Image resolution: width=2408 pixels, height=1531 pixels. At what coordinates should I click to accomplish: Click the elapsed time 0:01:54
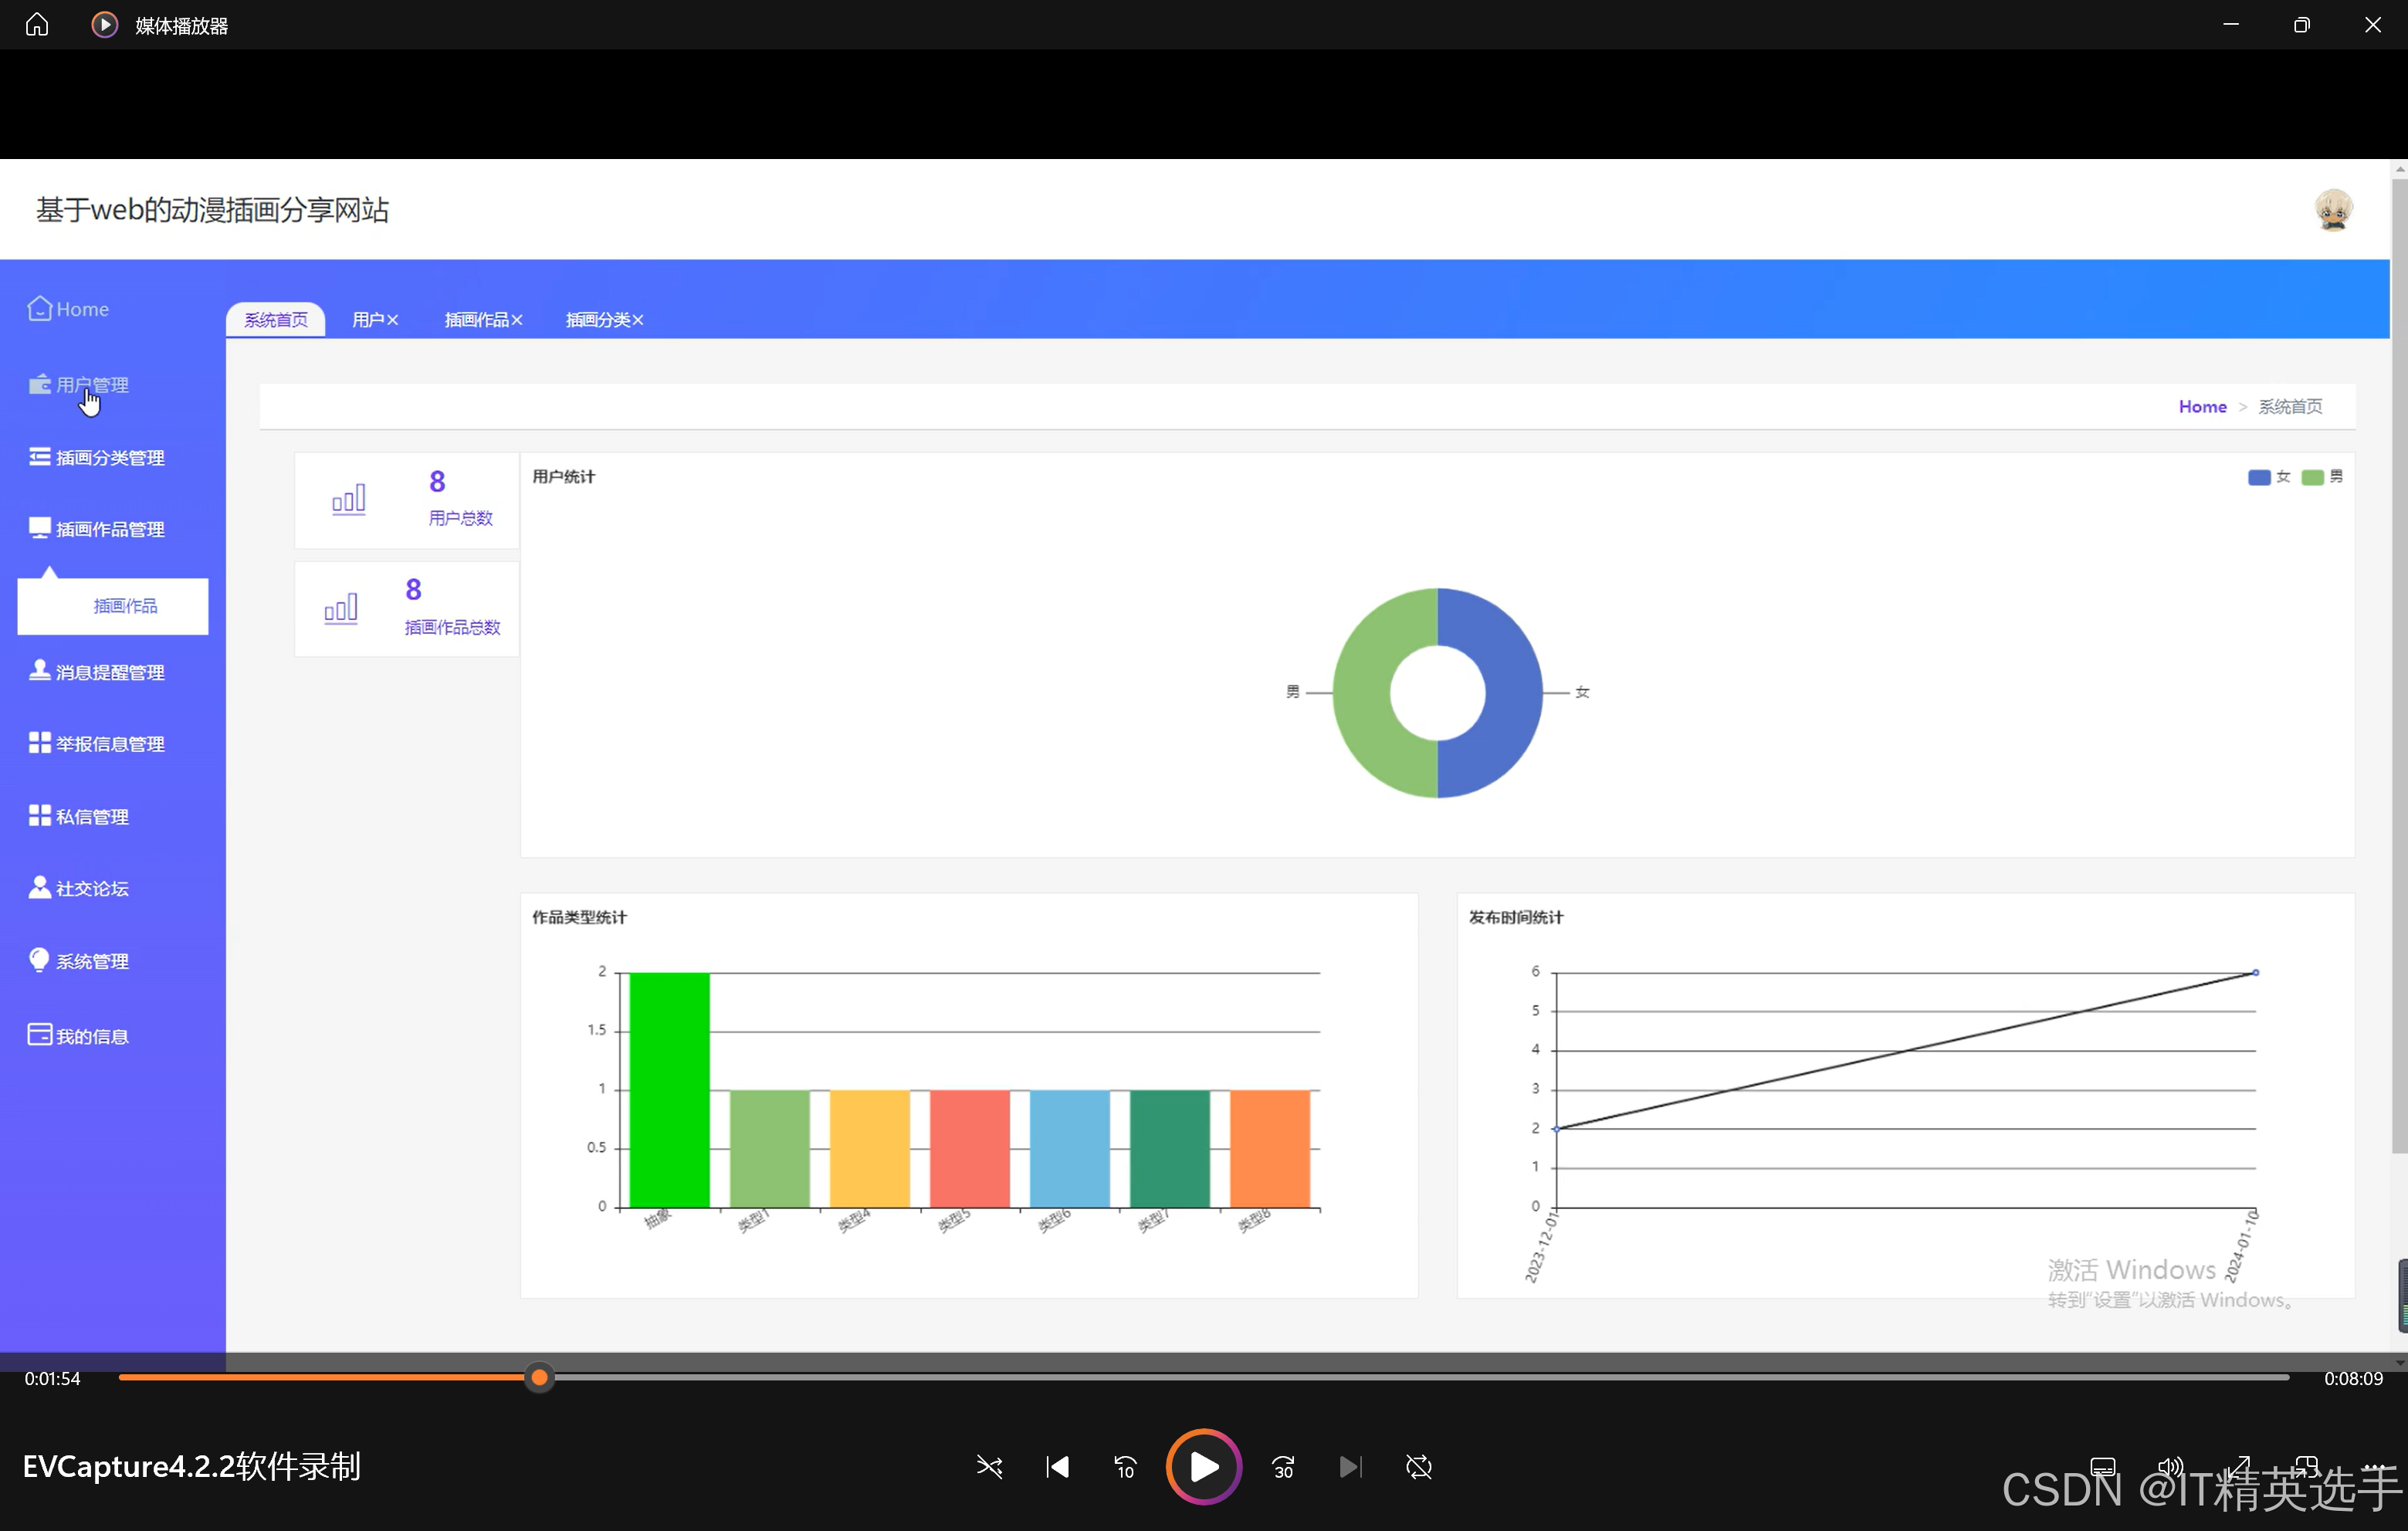(x=52, y=1378)
